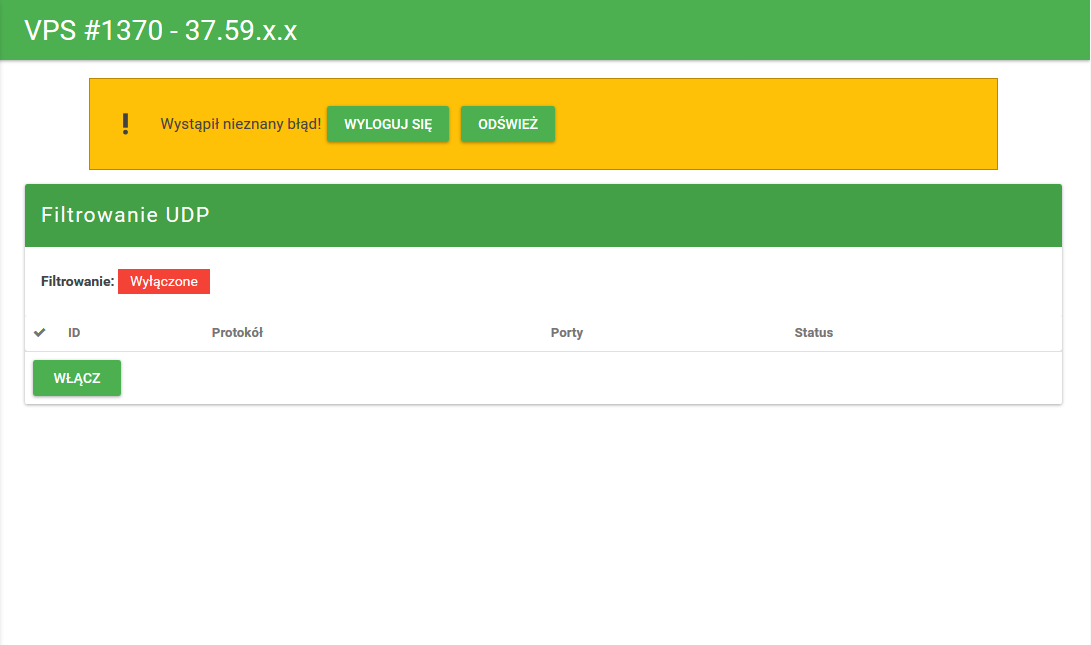The height and width of the screenshot is (645, 1091).
Task: Click the VPS #1370 title text
Action: point(93,31)
